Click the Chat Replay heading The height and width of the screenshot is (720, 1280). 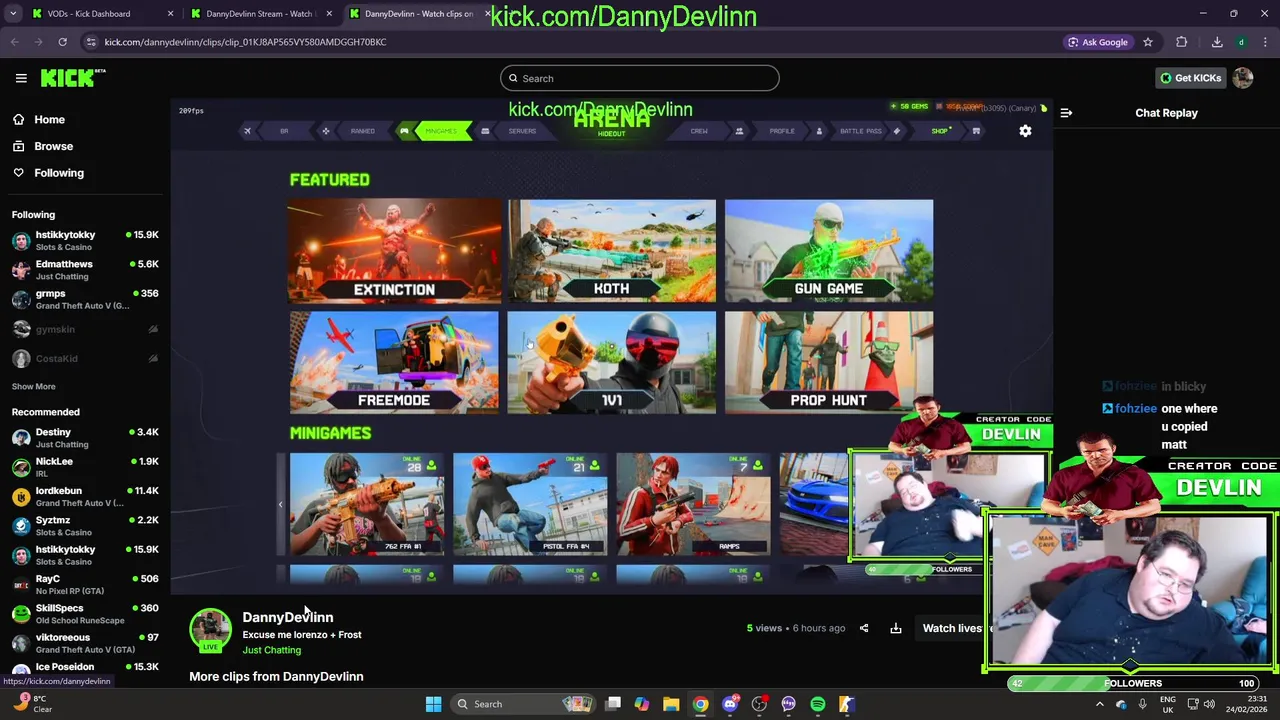[1166, 113]
